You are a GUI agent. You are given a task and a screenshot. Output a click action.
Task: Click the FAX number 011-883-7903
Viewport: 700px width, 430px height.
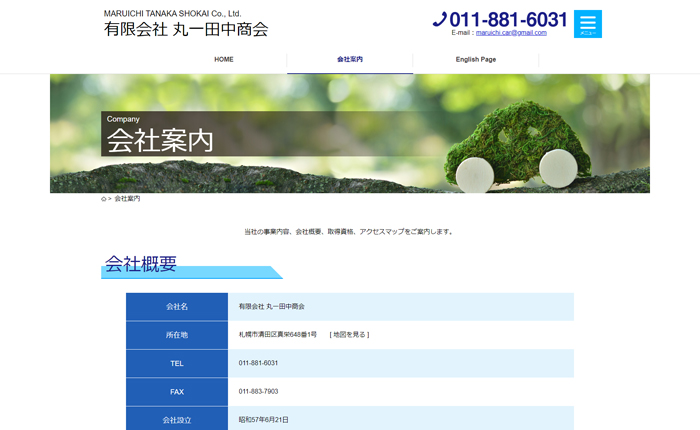point(258,392)
